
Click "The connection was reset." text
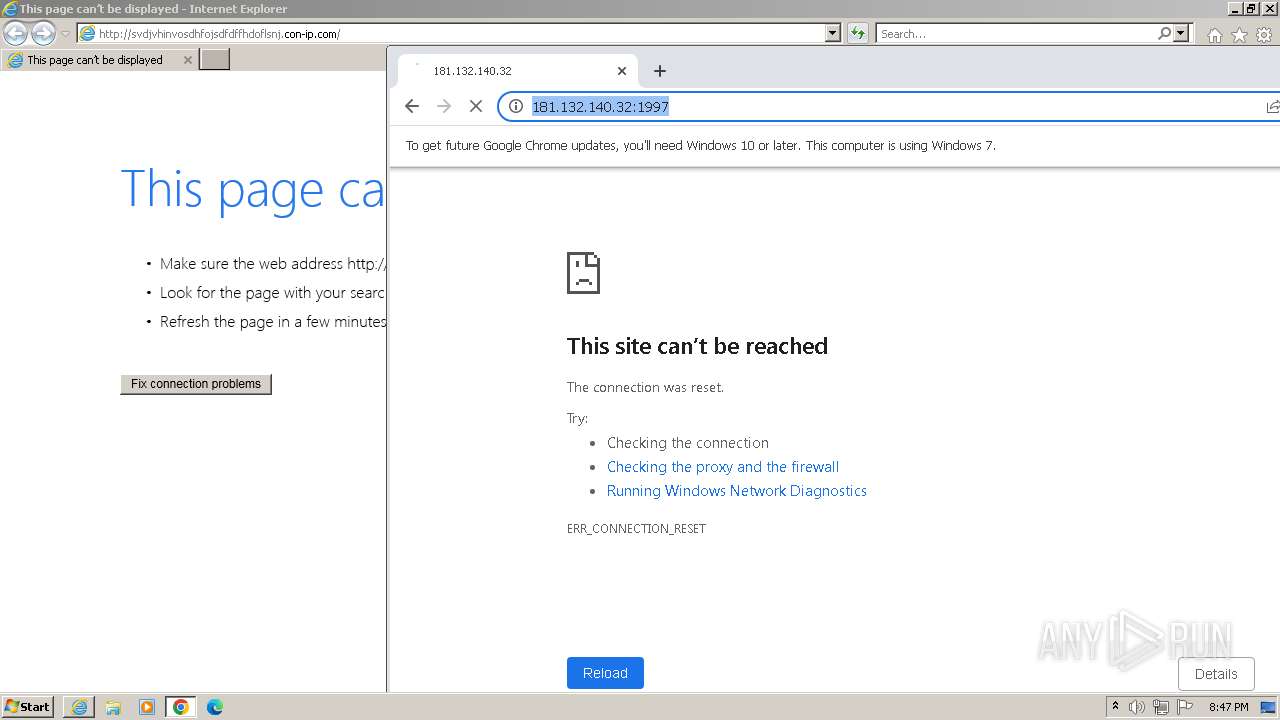645,388
